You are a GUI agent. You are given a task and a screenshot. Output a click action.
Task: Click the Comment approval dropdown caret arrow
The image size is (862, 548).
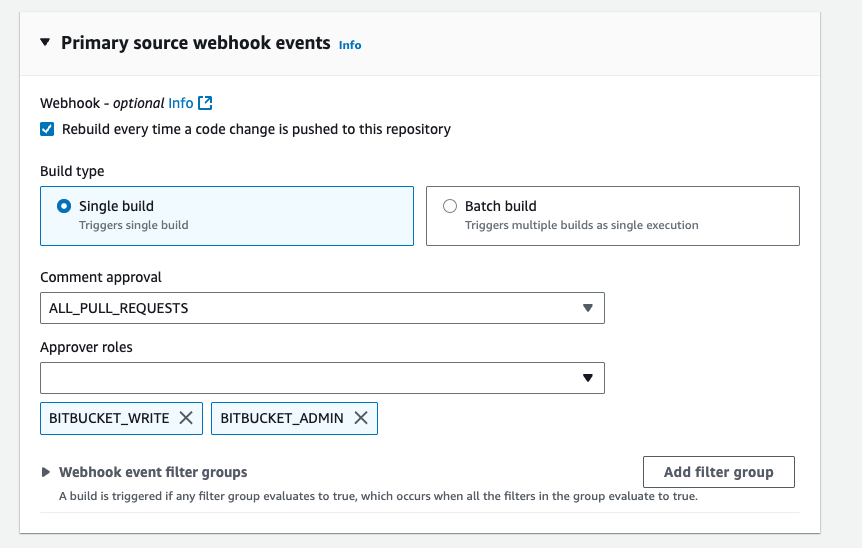[588, 308]
